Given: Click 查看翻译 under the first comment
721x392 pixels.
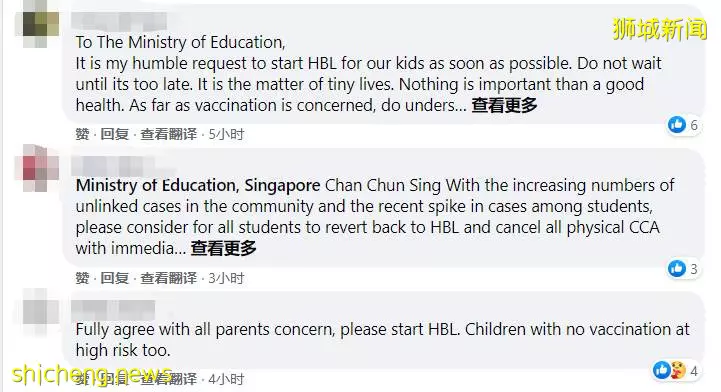Looking at the screenshot, I should coord(168,134).
